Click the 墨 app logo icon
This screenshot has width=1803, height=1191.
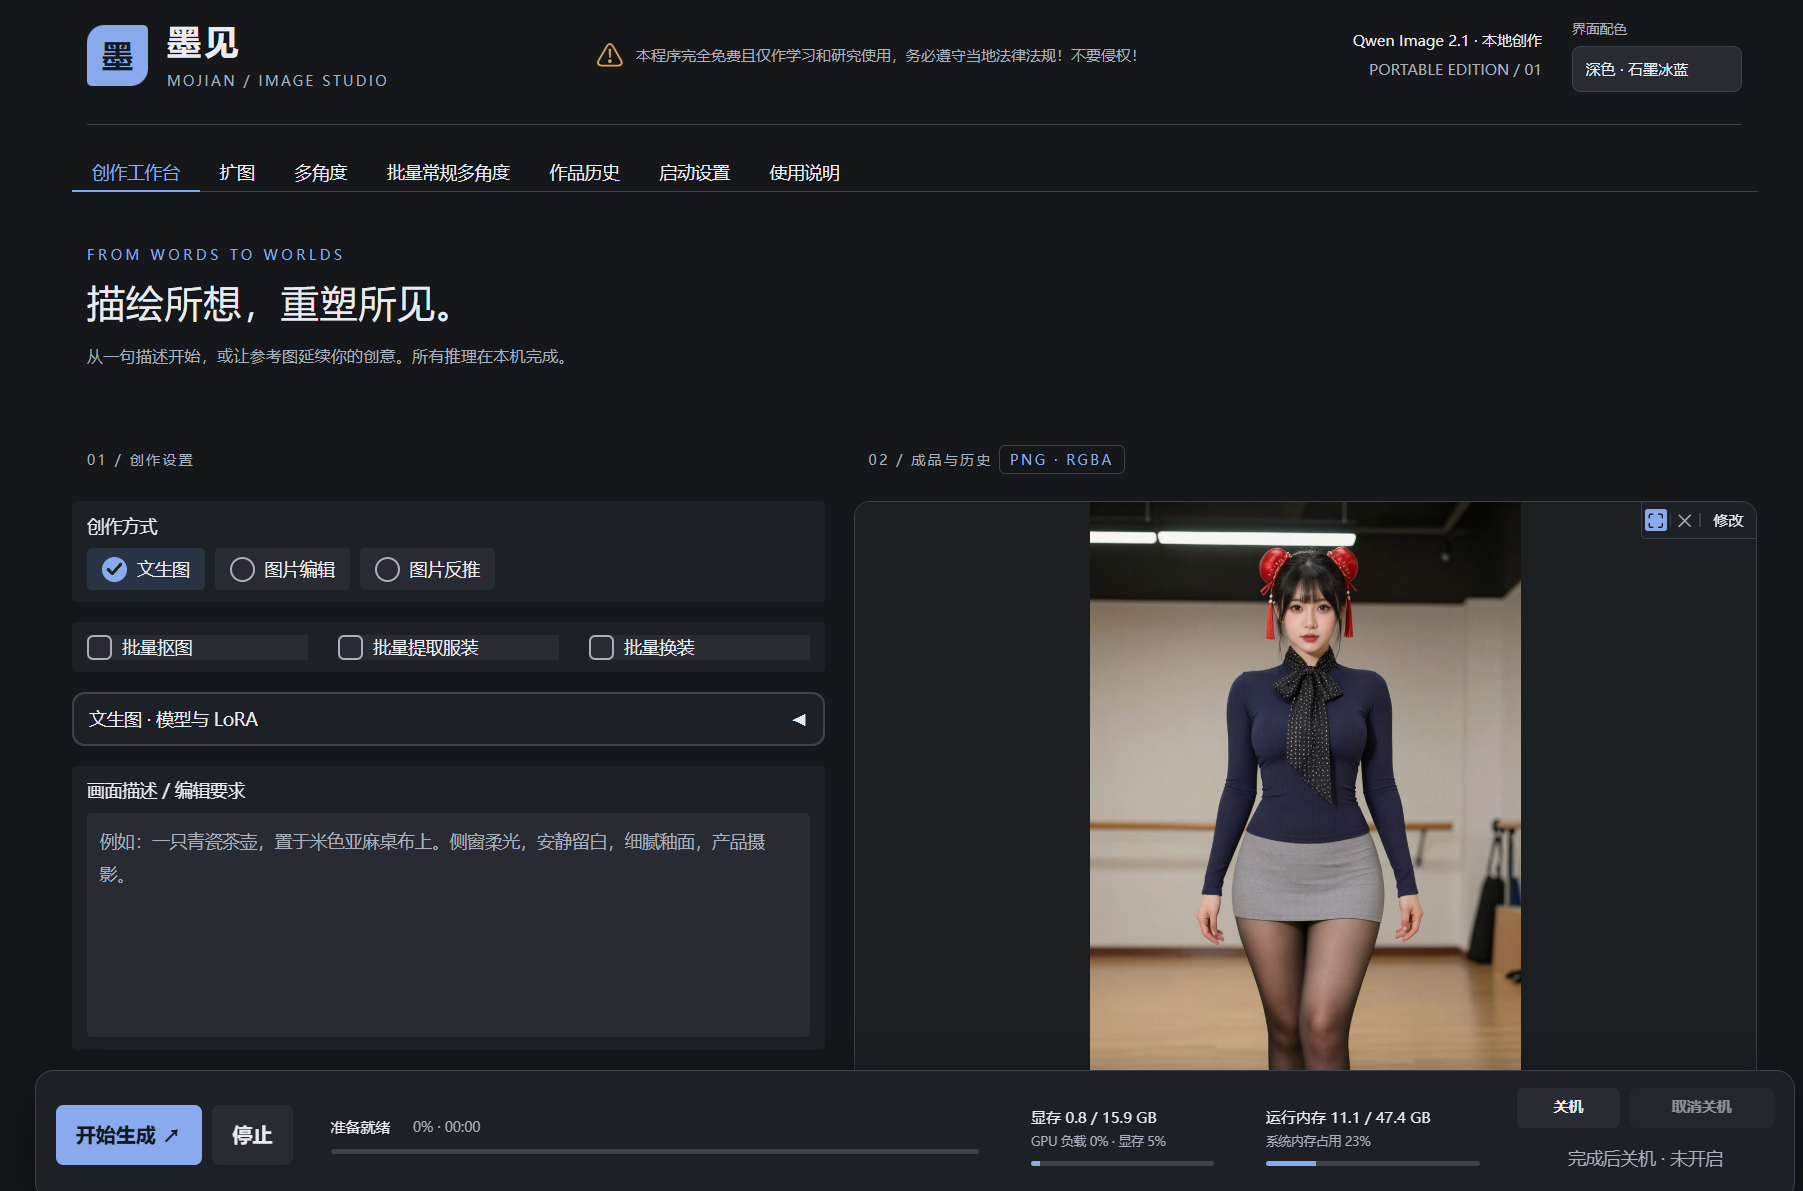[117, 55]
